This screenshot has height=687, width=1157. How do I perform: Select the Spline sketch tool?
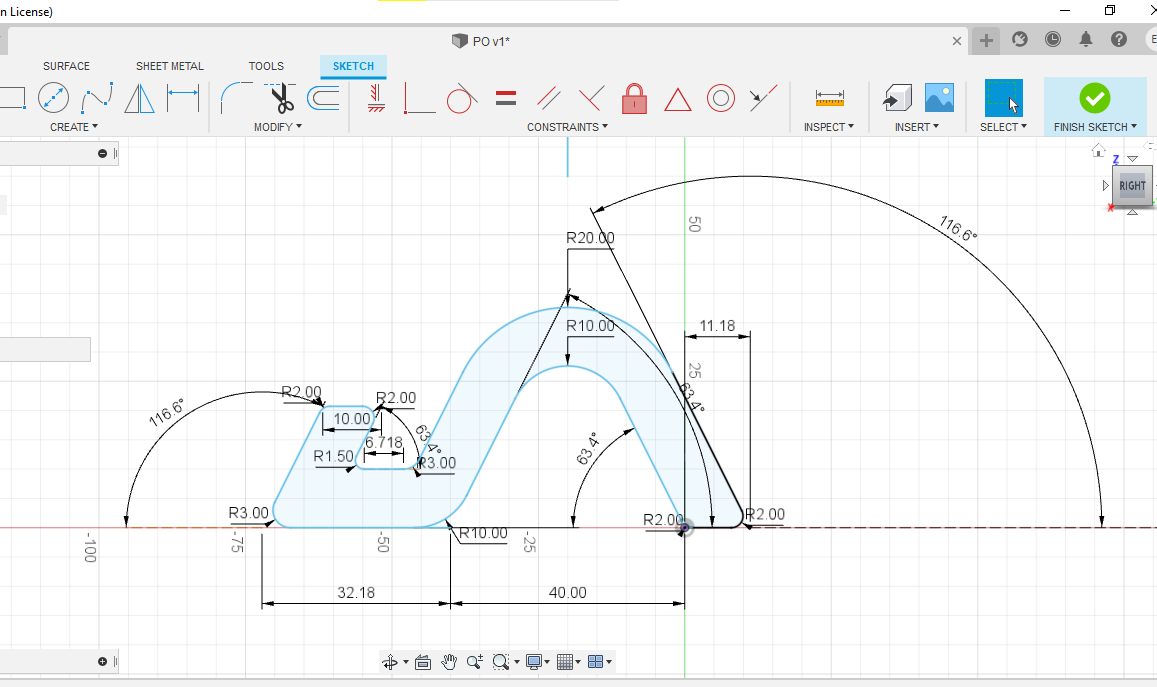(97, 98)
